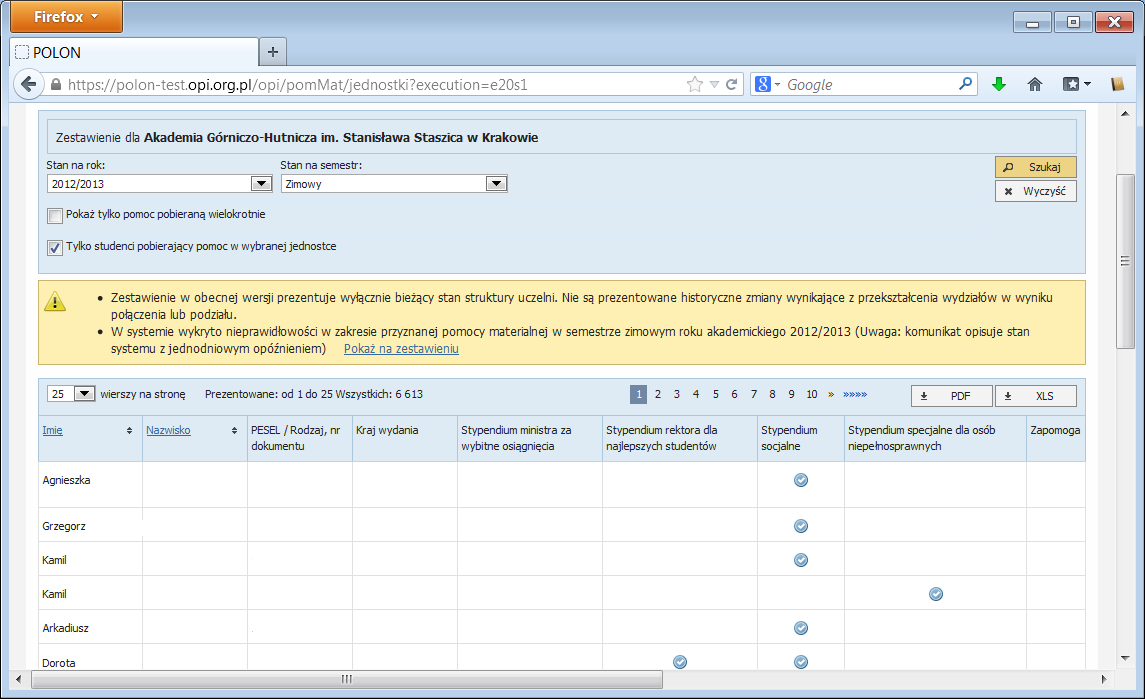The image size is (1145, 699).
Task: Go to results page 2
Action: coord(658,394)
